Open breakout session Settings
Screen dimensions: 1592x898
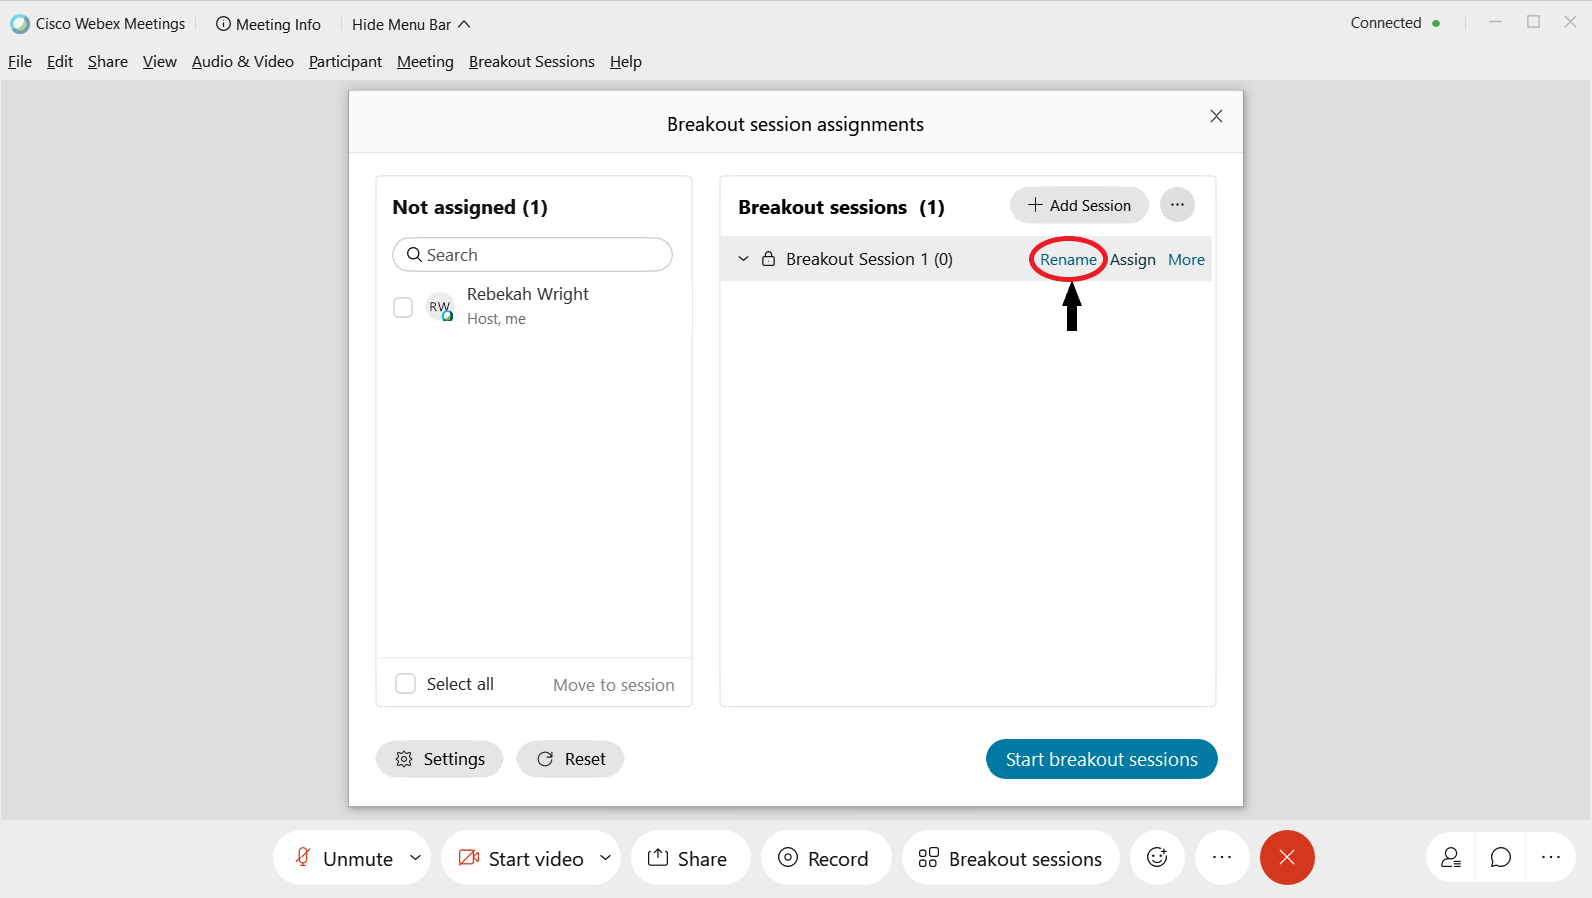[x=439, y=759]
